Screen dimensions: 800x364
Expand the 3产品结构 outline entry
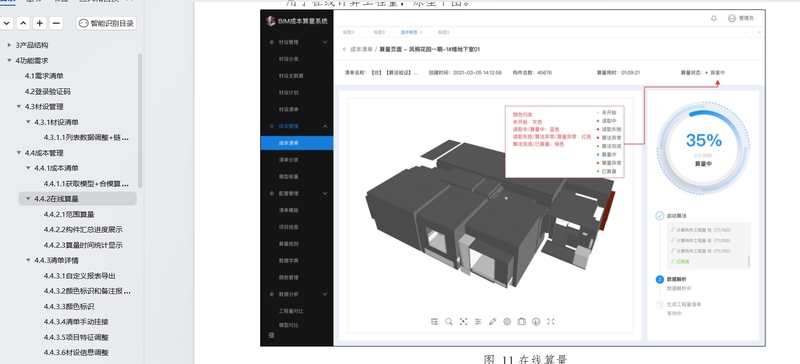pyautogui.click(x=9, y=45)
